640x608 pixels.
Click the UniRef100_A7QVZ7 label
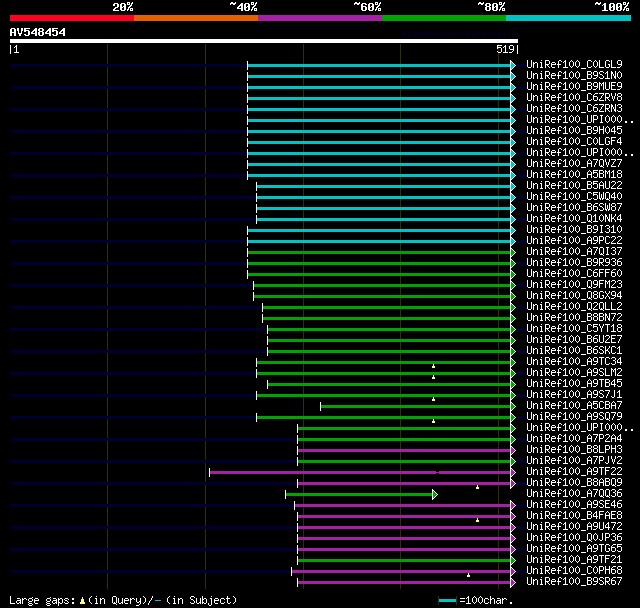pos(574,164)
